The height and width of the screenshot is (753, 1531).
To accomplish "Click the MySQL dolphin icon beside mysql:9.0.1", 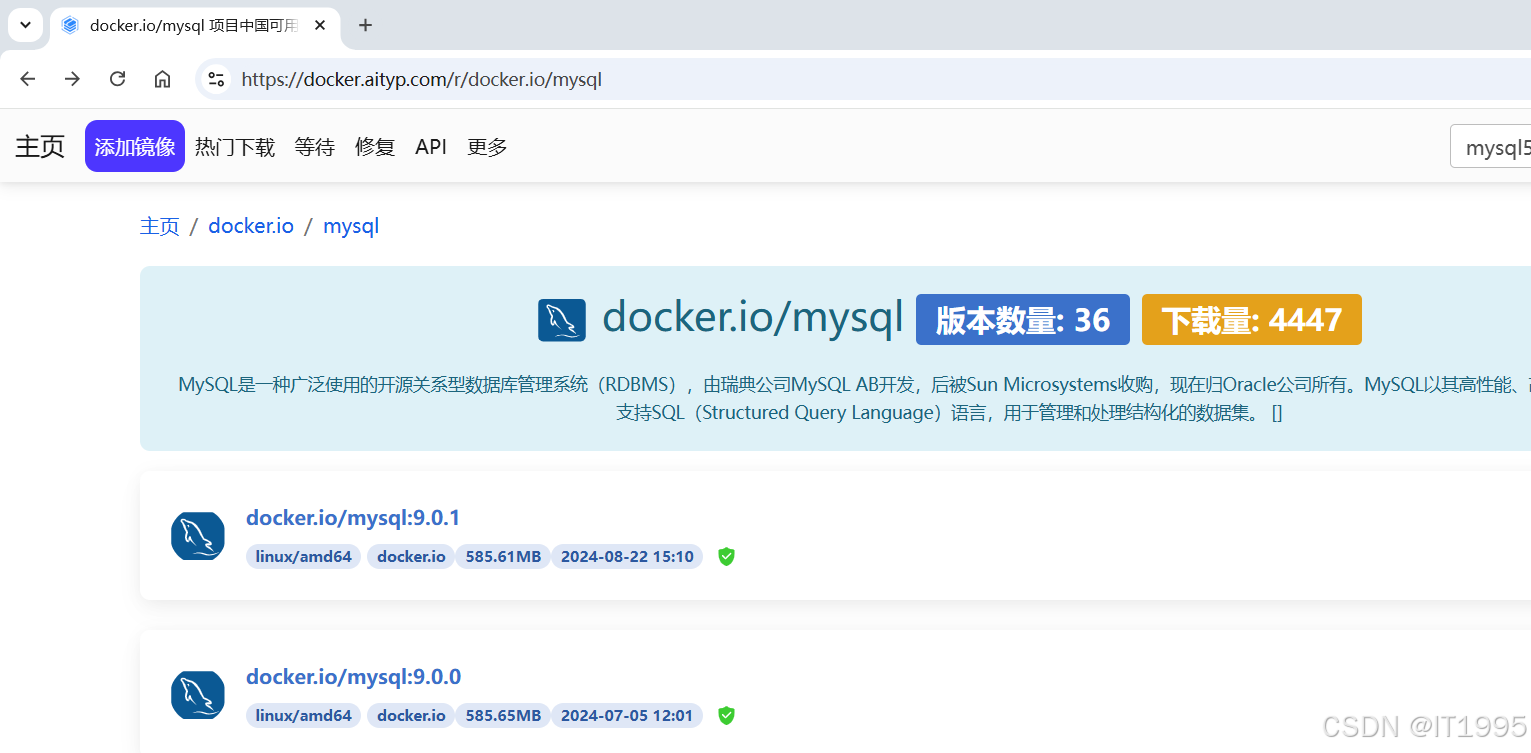I will click(x=197, y=536).
